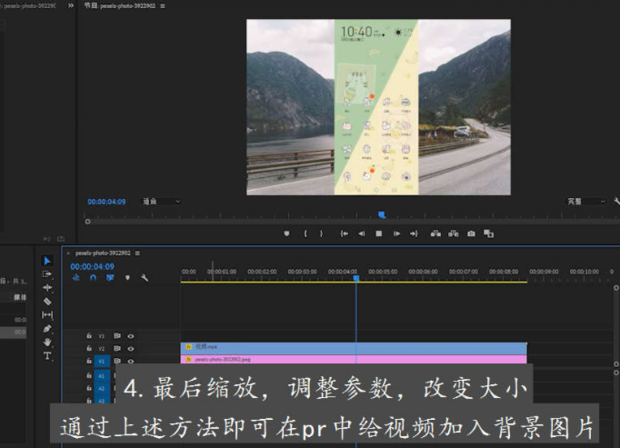Toggle A1 track targeting
This screenshot has height=448, width=620.
102,376
